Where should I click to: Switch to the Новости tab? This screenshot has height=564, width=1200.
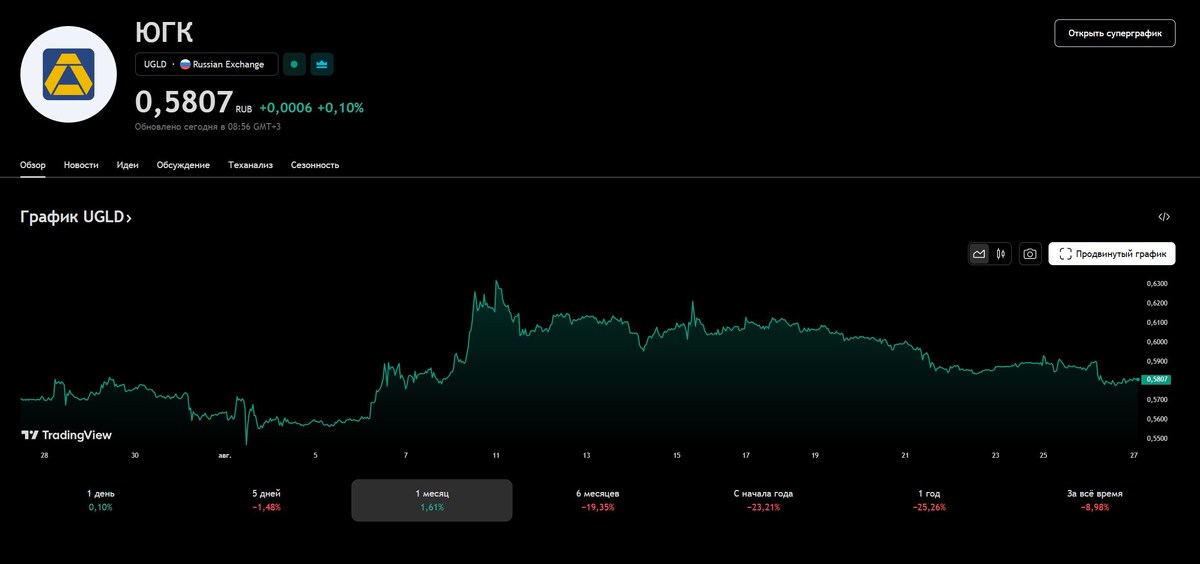click(x=81, y=165)
